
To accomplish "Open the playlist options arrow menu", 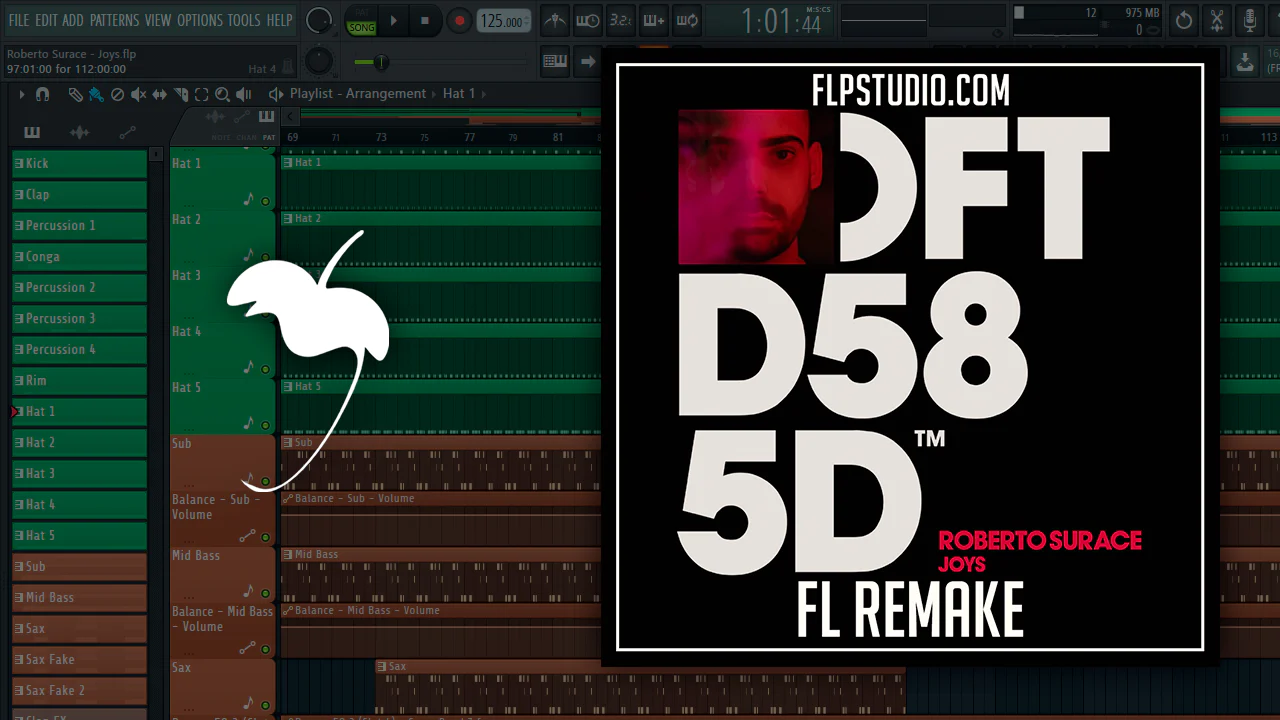I will (x=22, y=94).
